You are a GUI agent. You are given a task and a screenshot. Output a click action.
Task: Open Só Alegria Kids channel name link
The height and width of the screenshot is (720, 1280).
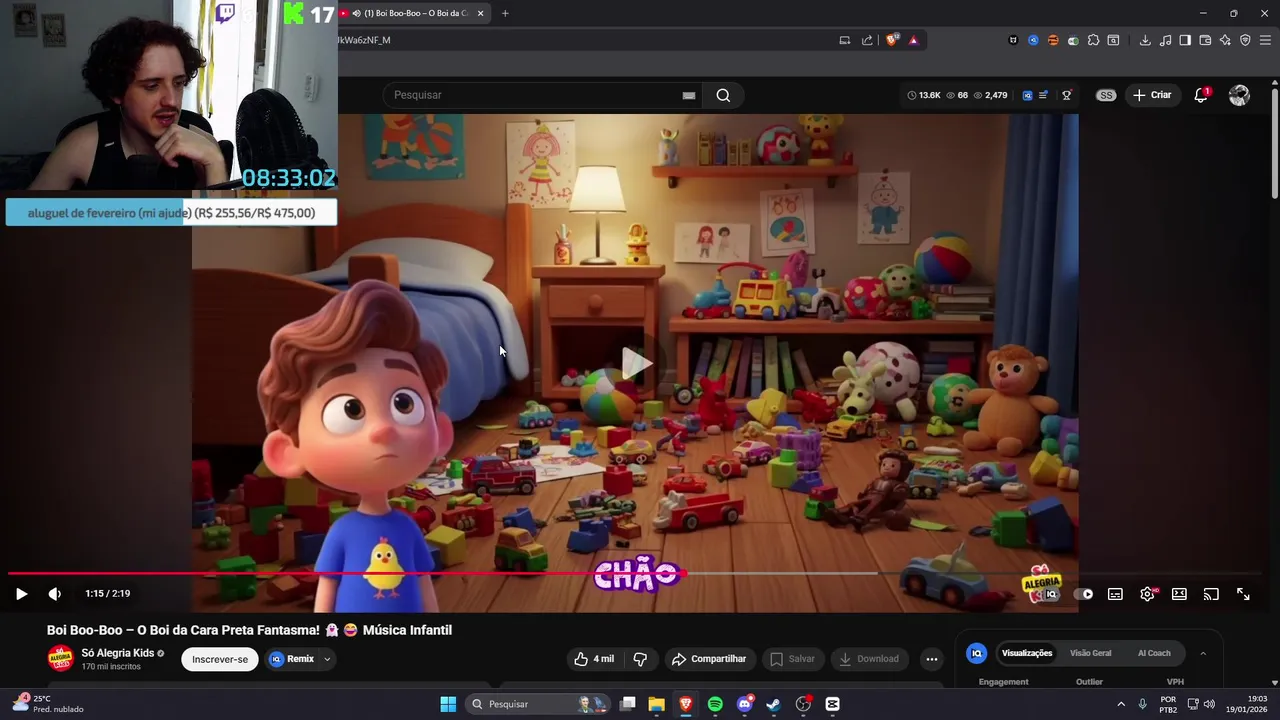pyautogui.click(x=117, y=653)
